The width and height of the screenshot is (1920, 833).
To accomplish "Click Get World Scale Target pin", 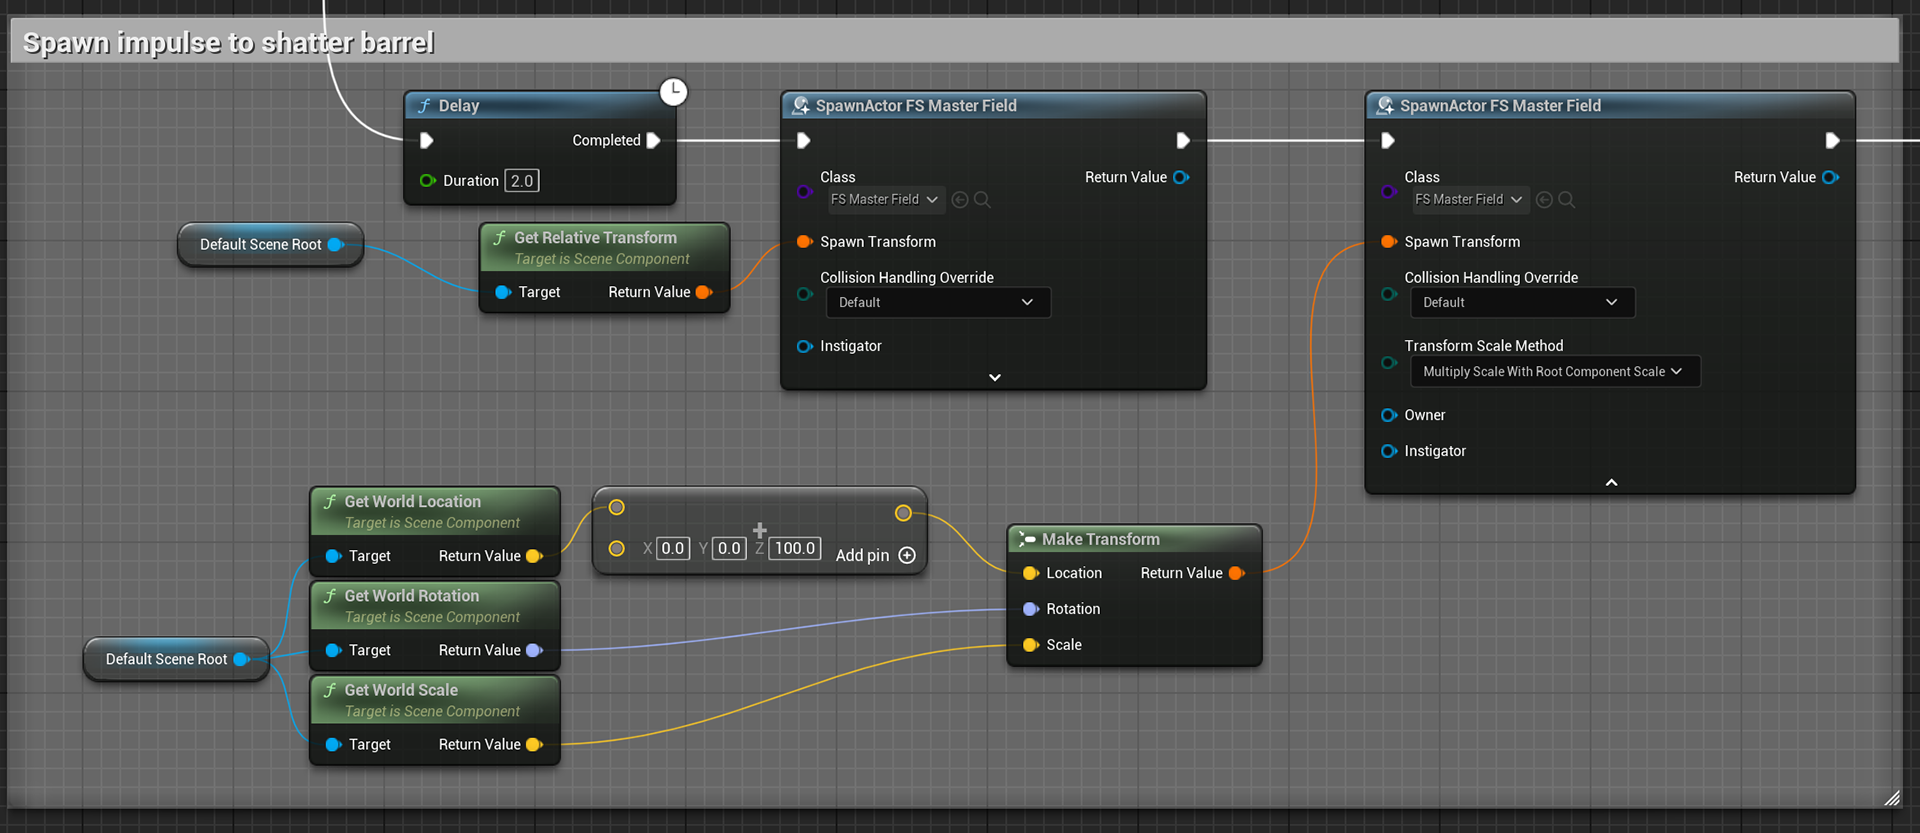I will point(333,745).
